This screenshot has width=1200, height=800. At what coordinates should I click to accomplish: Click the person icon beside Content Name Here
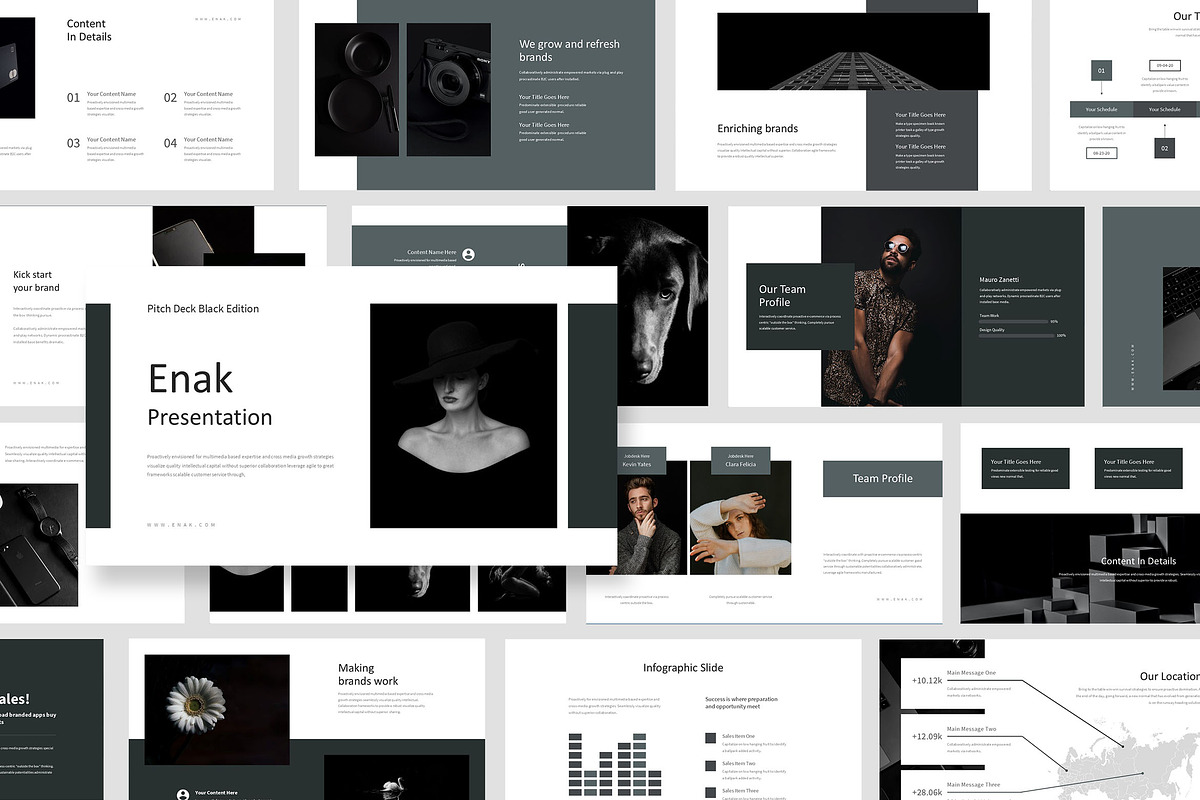click(x=469, y=255)
